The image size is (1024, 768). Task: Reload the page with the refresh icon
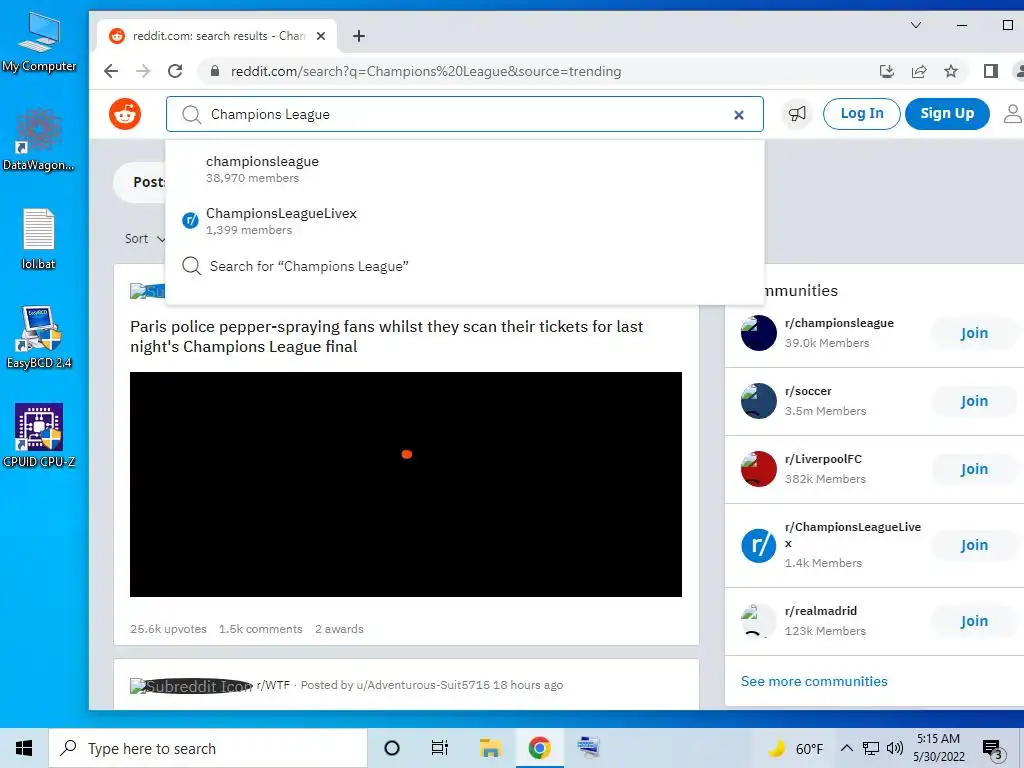tap(175, 71)
